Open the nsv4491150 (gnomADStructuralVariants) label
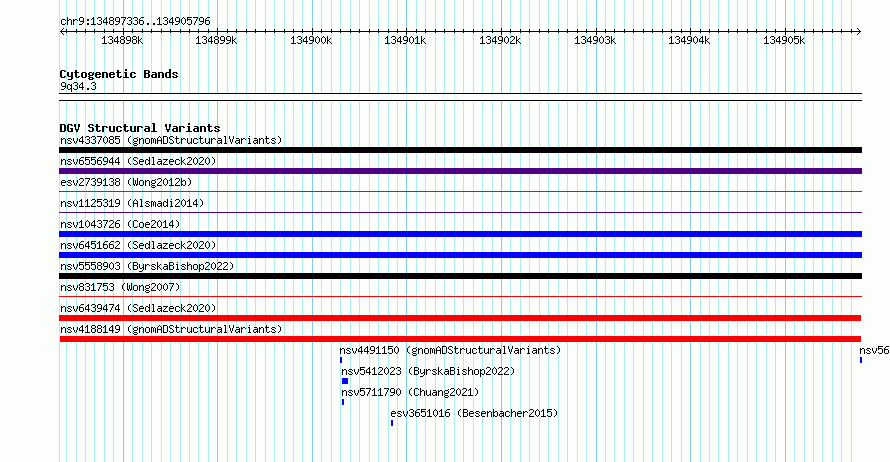This screenshot has width=890, height=462. [x=450, y=350]
